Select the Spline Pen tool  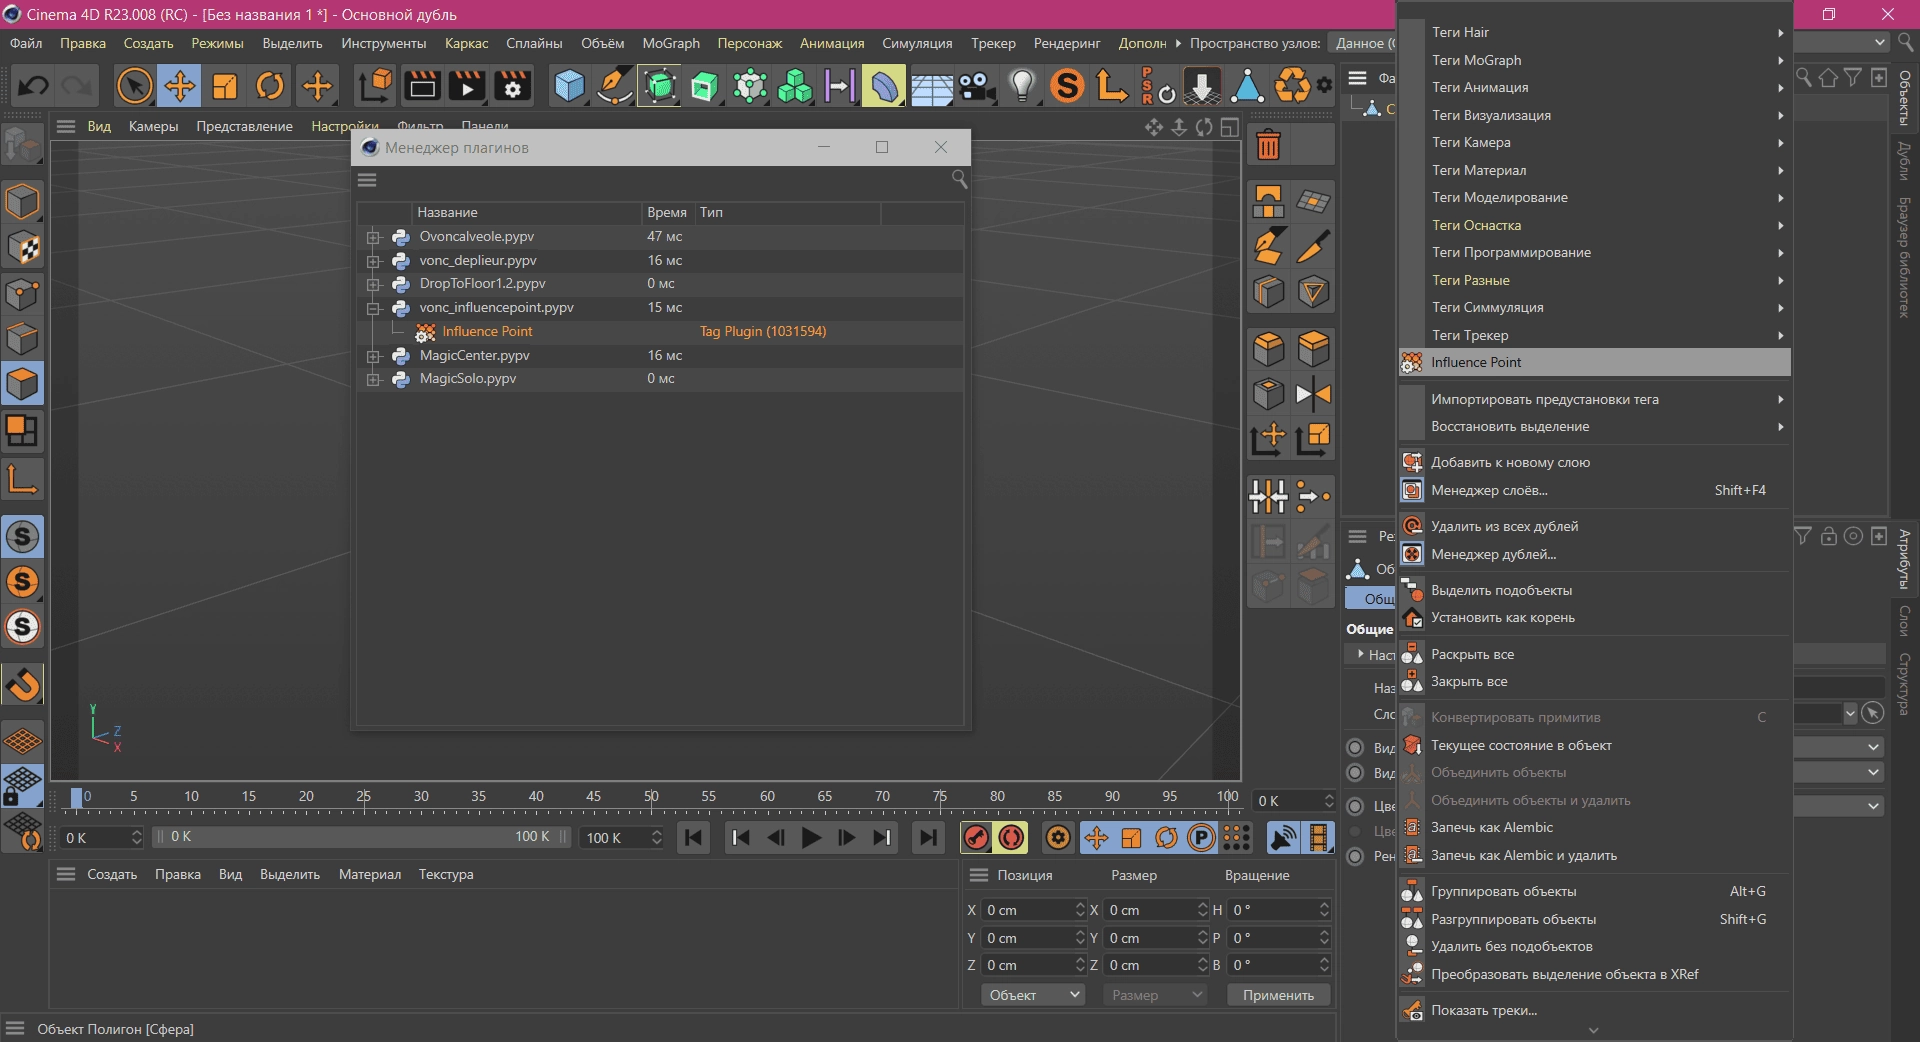[615, 86]
